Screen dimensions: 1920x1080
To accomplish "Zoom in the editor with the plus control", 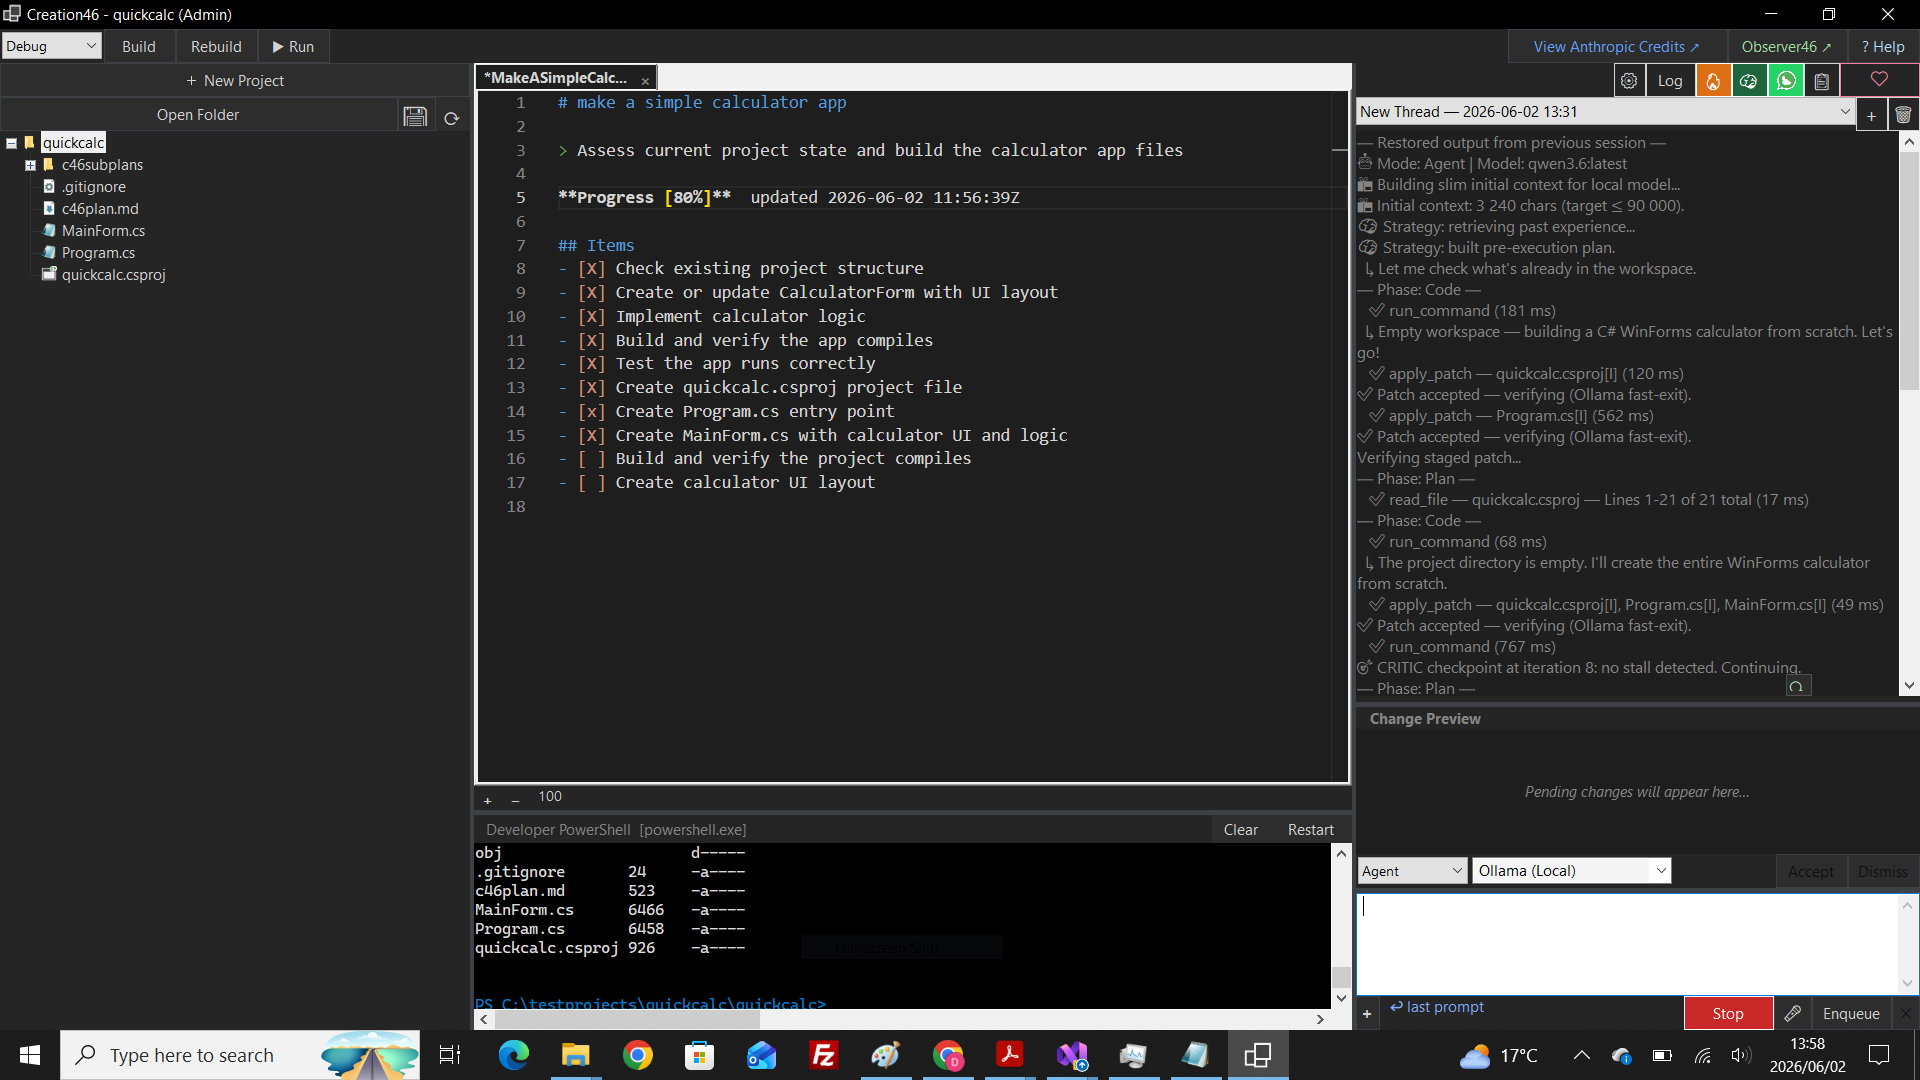I will click(487, 800).
